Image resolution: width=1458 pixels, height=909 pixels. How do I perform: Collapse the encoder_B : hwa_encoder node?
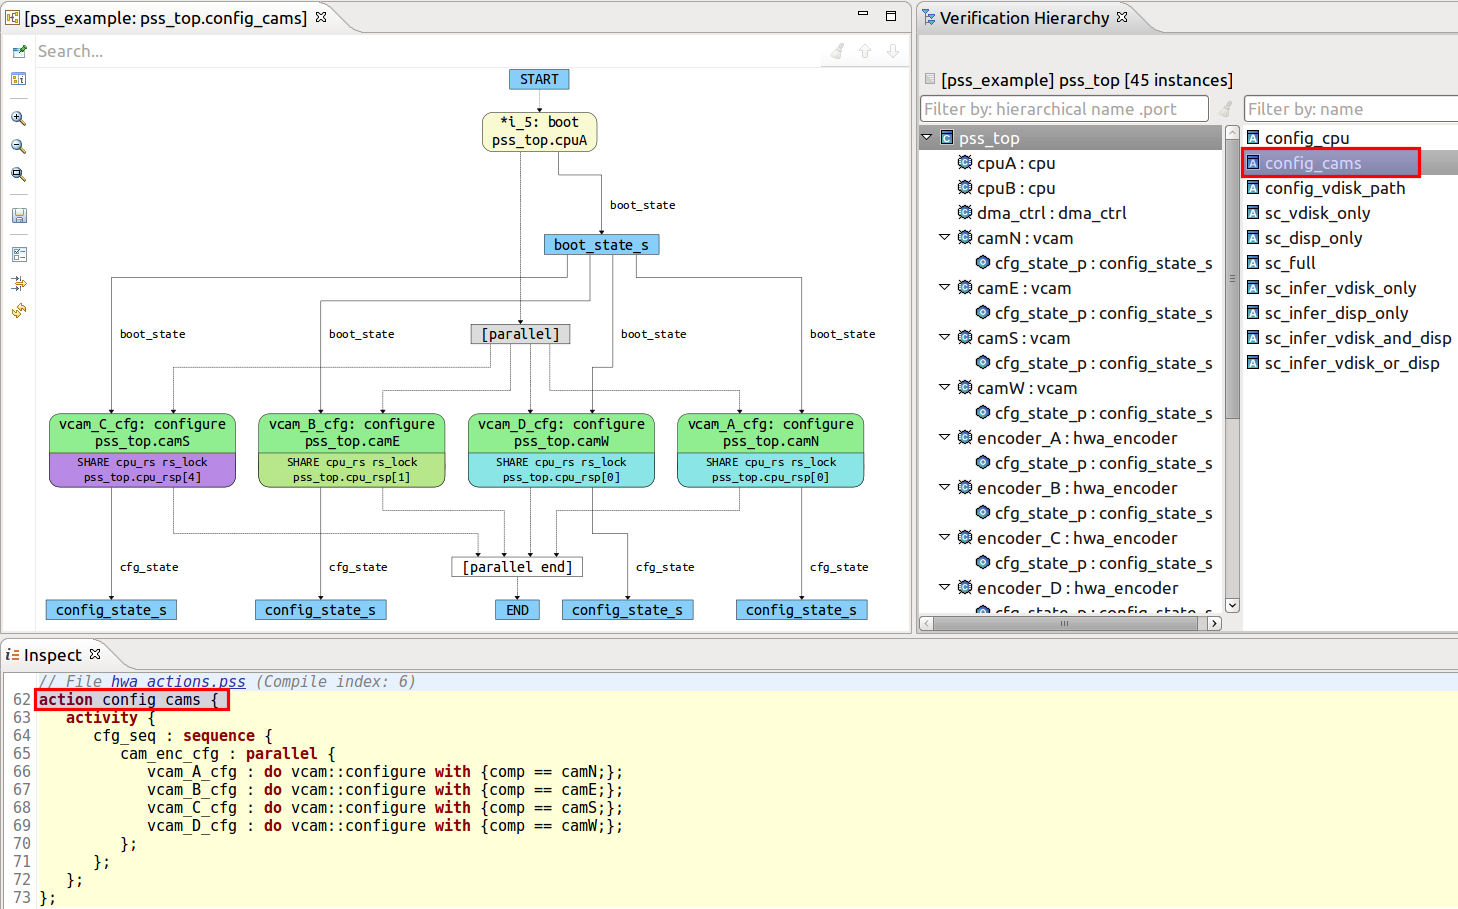945,487
